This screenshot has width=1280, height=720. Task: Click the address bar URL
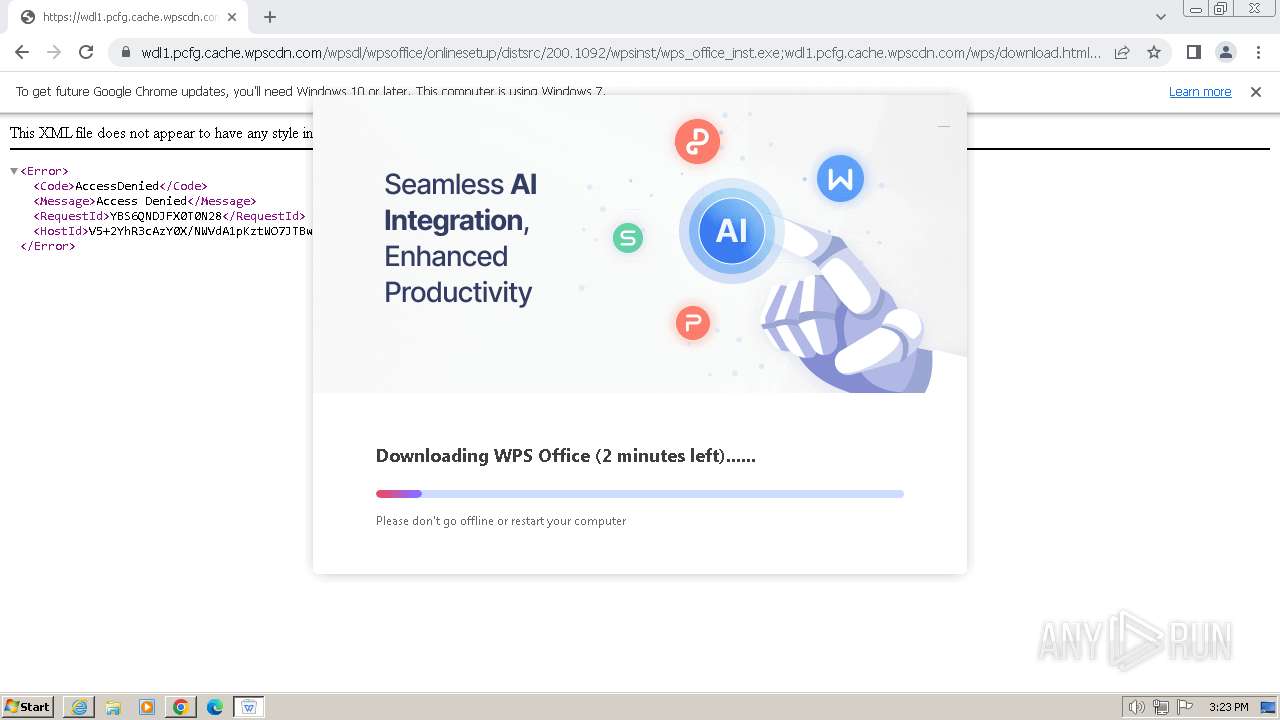pyautogui.click(x=620, y=53)
